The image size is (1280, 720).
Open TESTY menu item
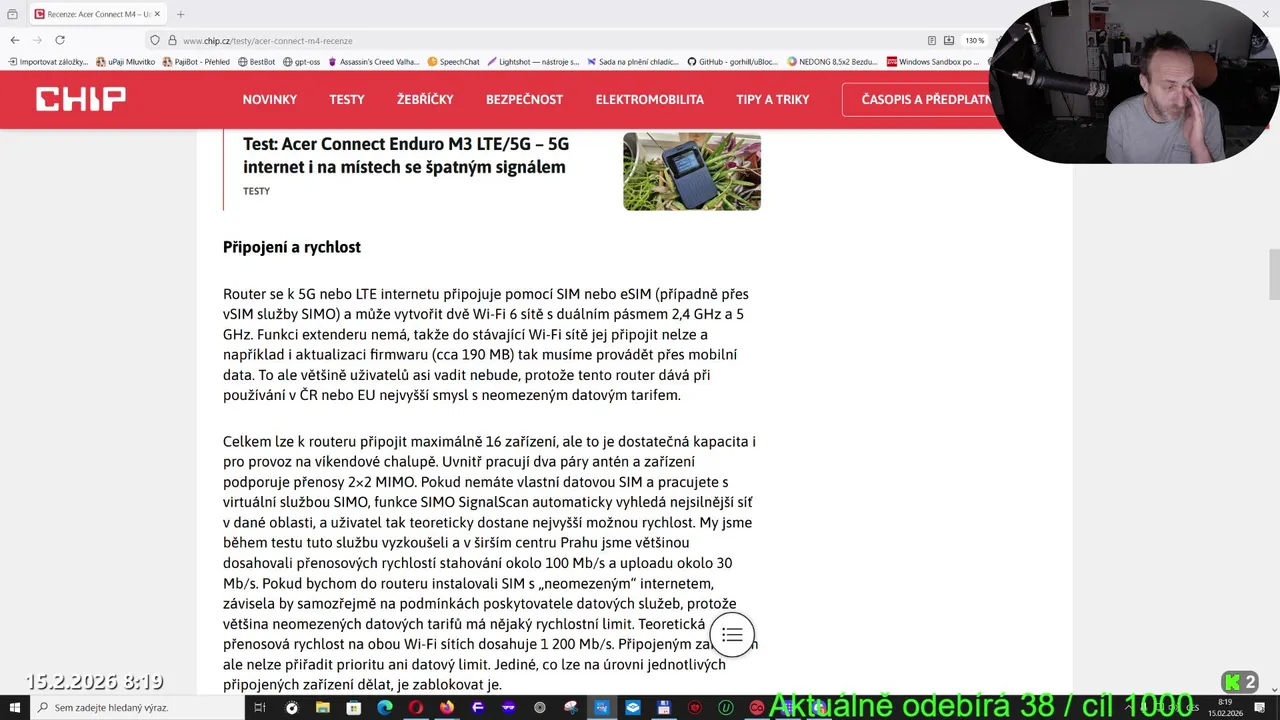pyautogui.click(x=347, y=99)
